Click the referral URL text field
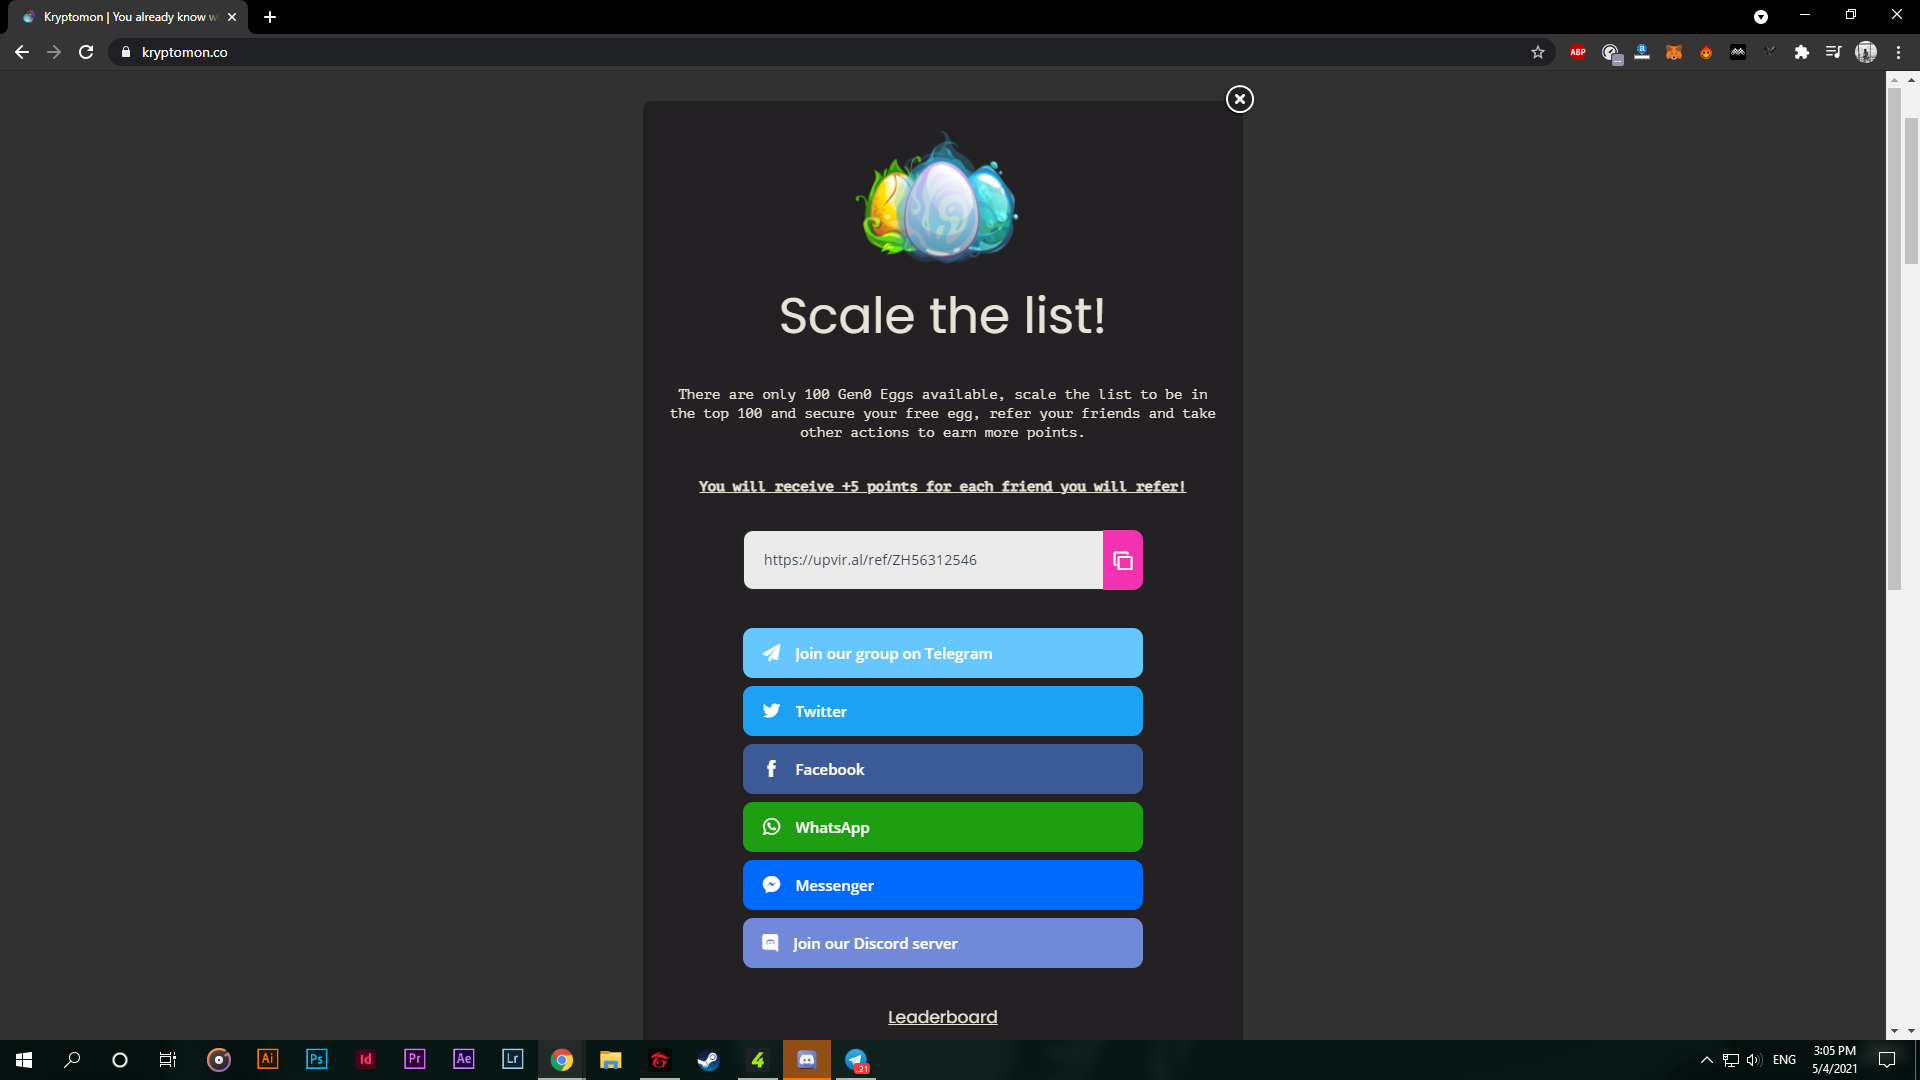 (x=922, y=560)
